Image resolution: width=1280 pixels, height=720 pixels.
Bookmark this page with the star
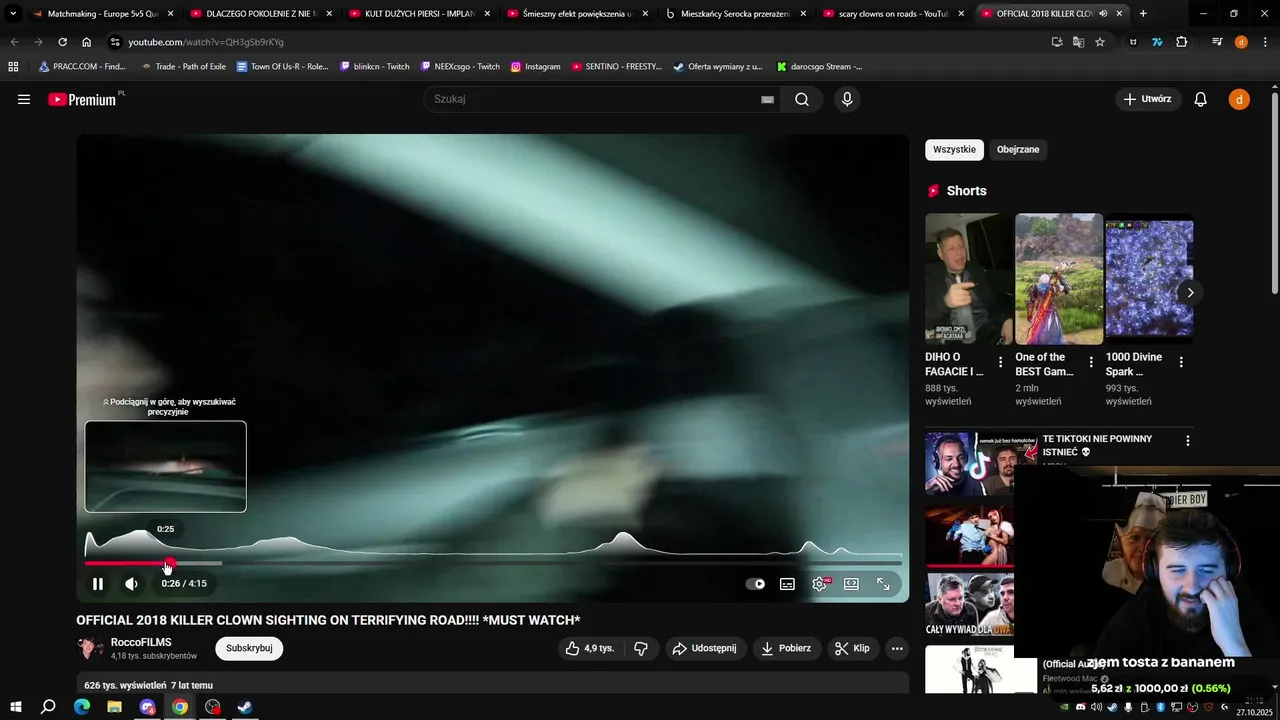pyautogui.click(x=1100, y=42)
